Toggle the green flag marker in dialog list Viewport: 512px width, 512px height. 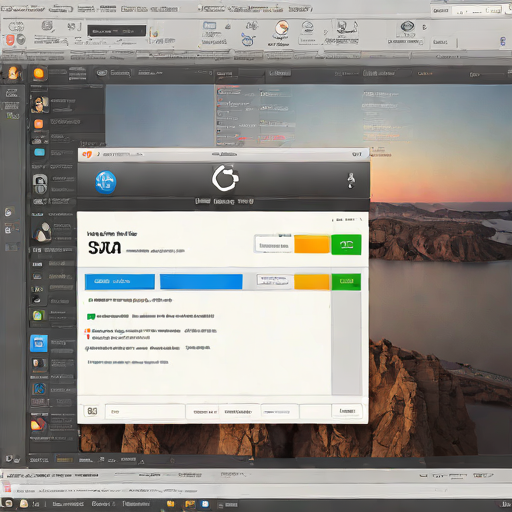coord(91,316)
